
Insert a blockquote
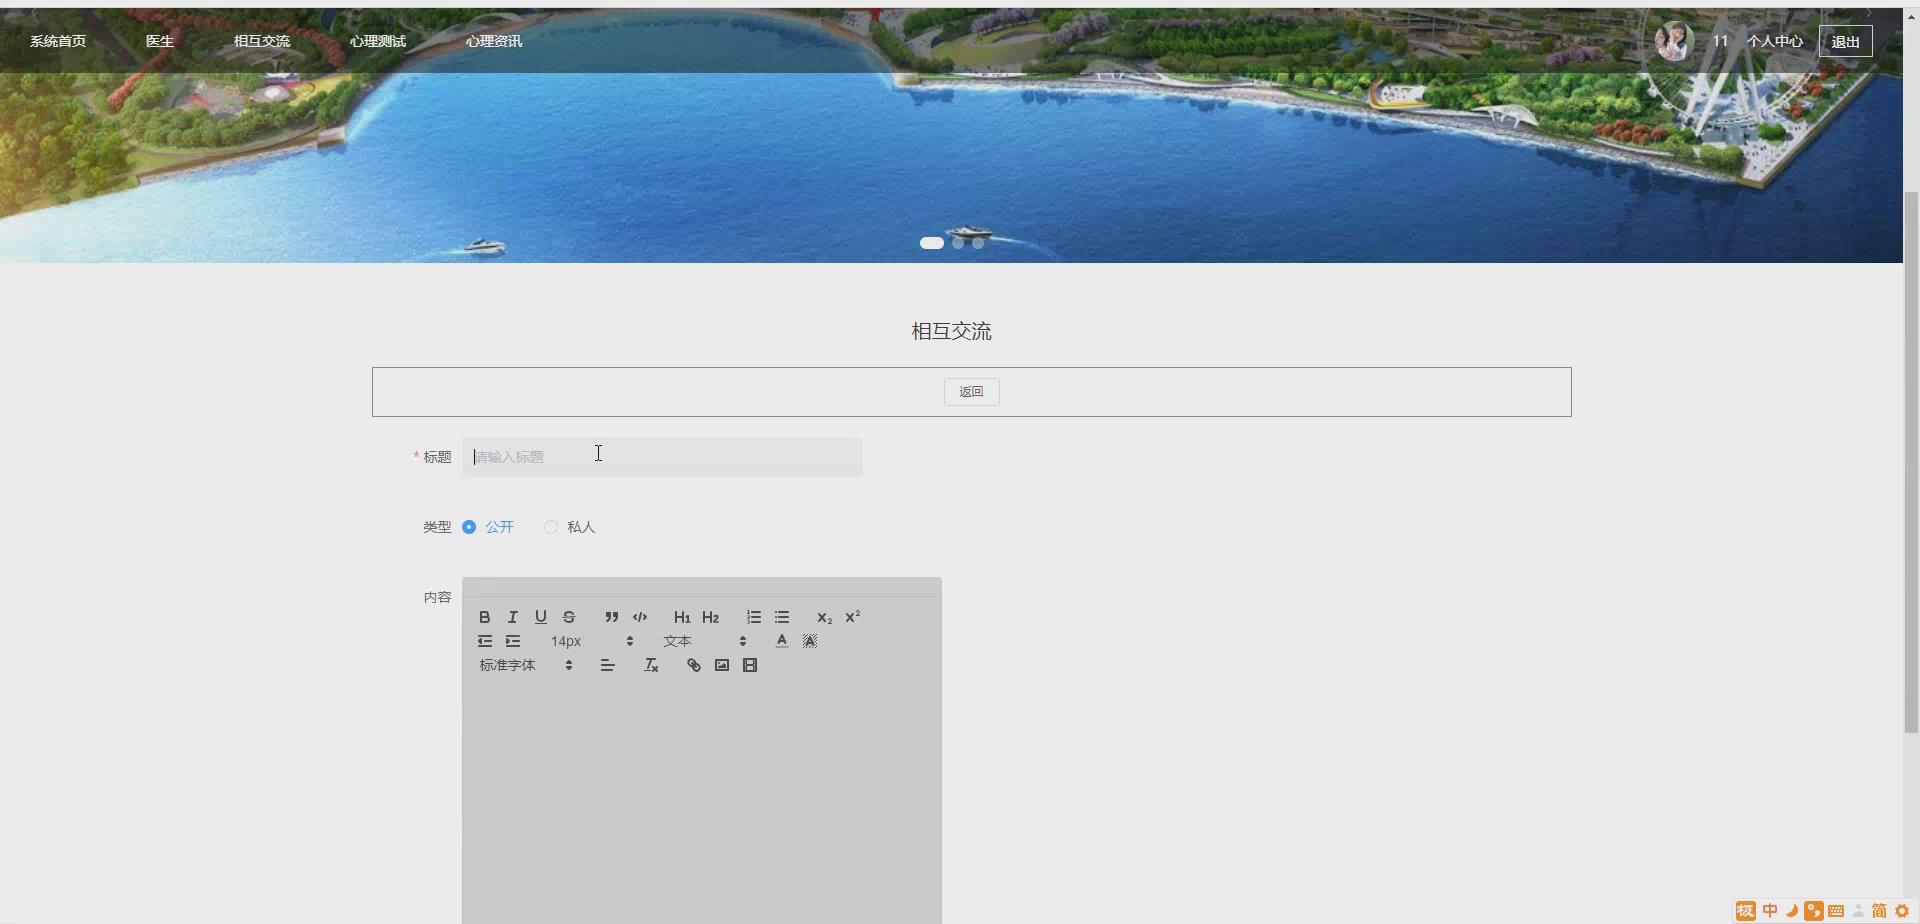(612, 617)
